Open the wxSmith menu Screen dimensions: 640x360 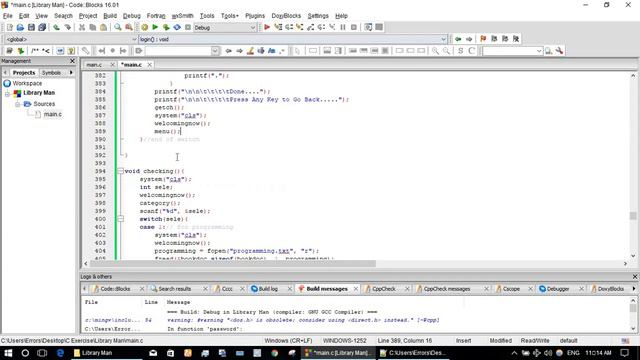182,16
